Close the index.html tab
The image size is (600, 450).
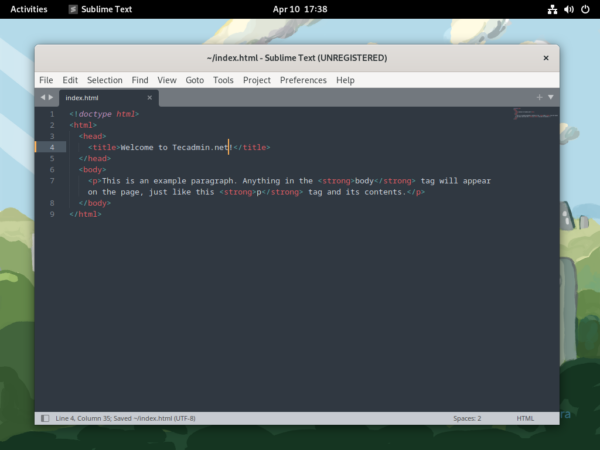(151, 98)
